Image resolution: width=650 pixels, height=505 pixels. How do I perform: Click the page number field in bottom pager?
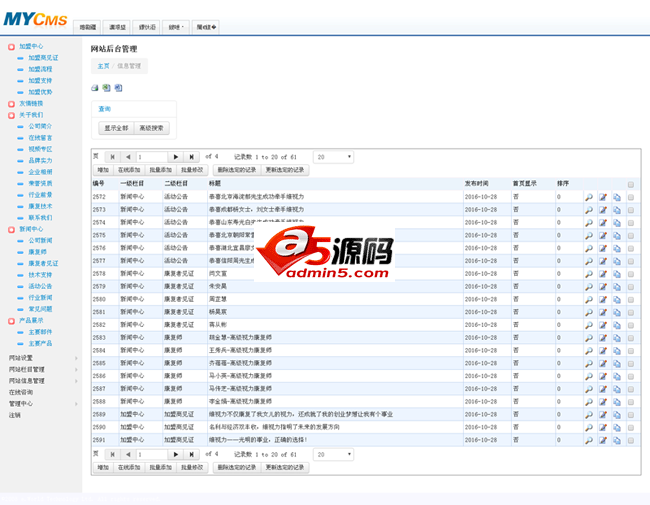click(x=152, y=454)
